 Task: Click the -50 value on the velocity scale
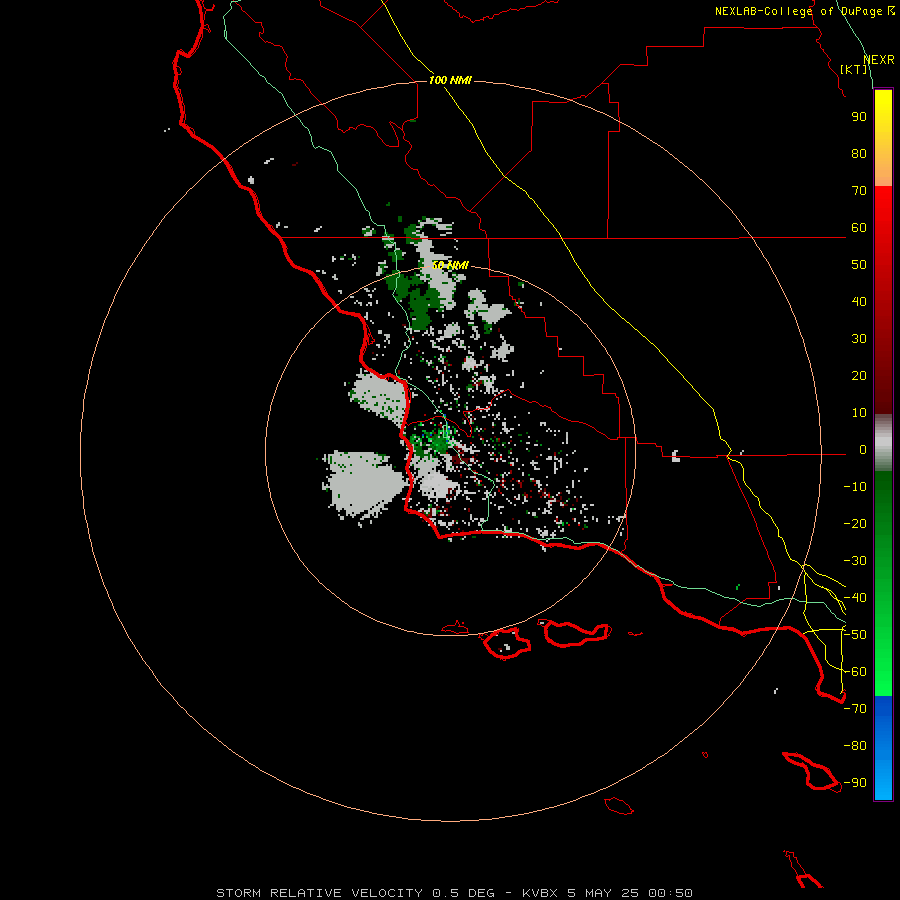click(x=855, y=635)
